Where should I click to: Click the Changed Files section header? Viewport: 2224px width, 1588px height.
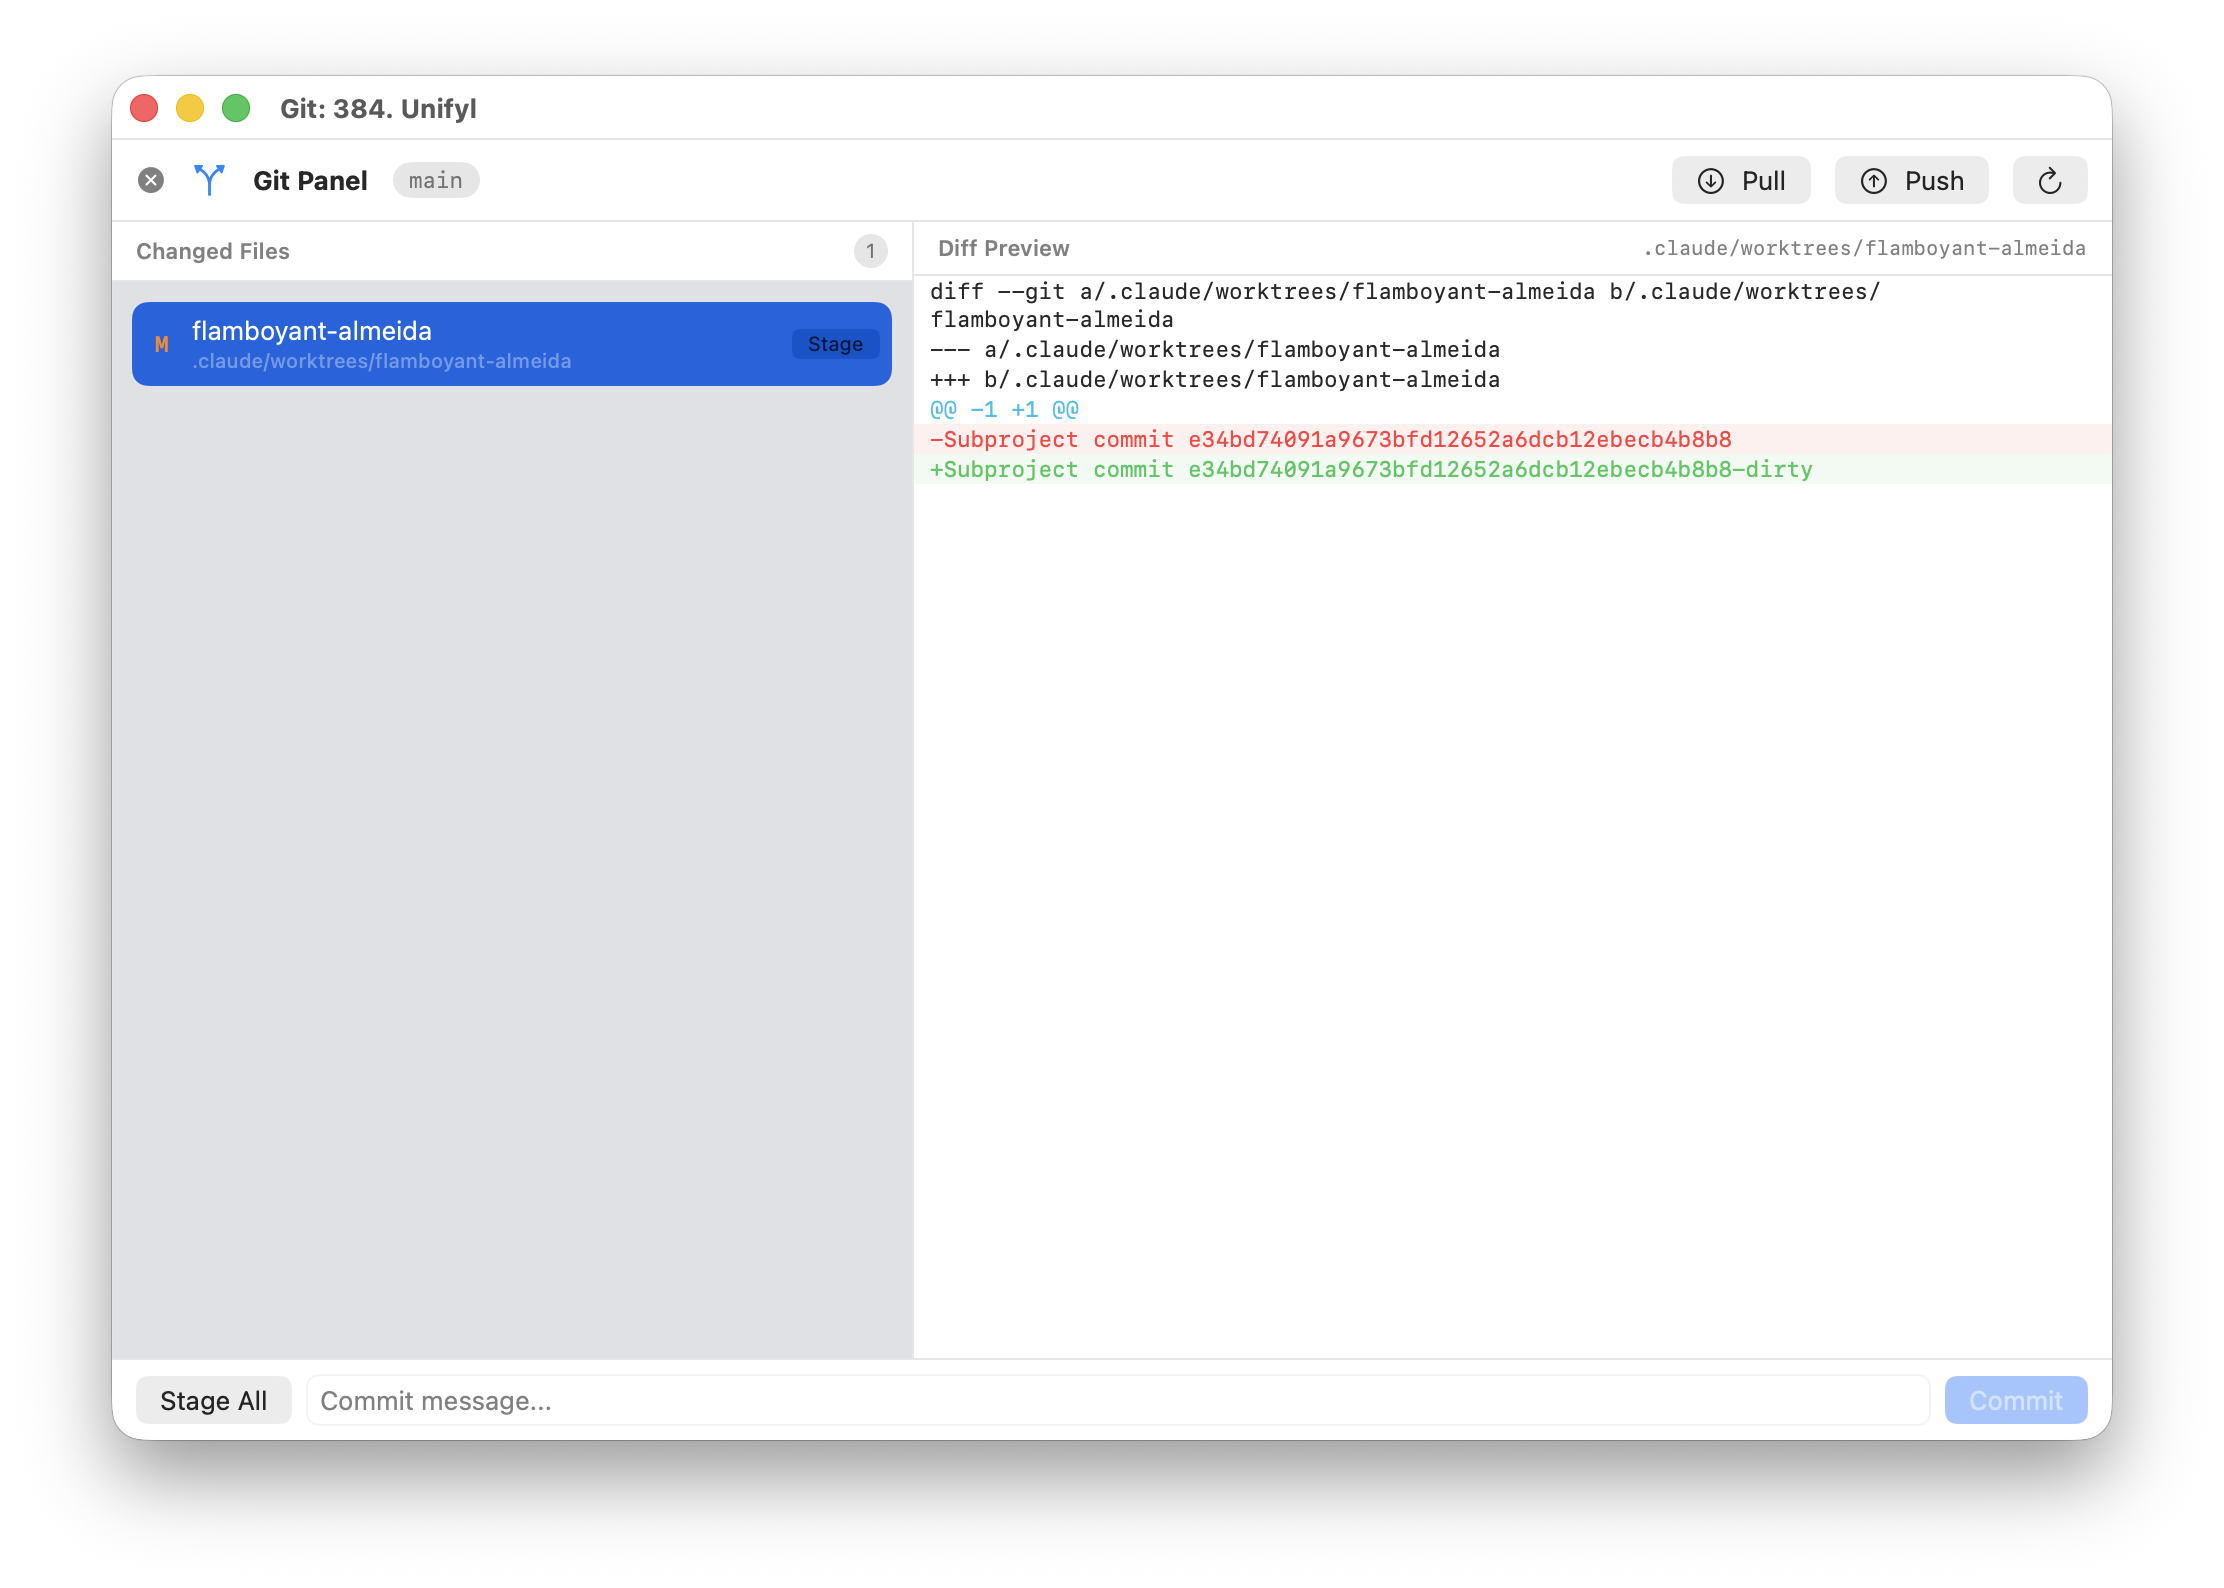[212, 251]
